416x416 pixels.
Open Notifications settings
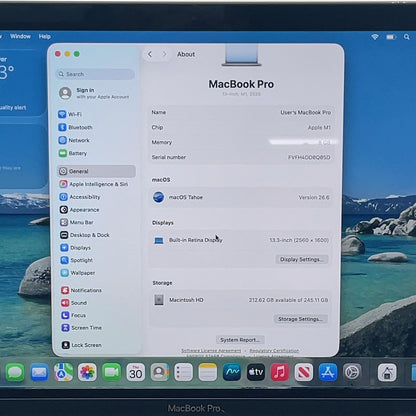(81, 290)
